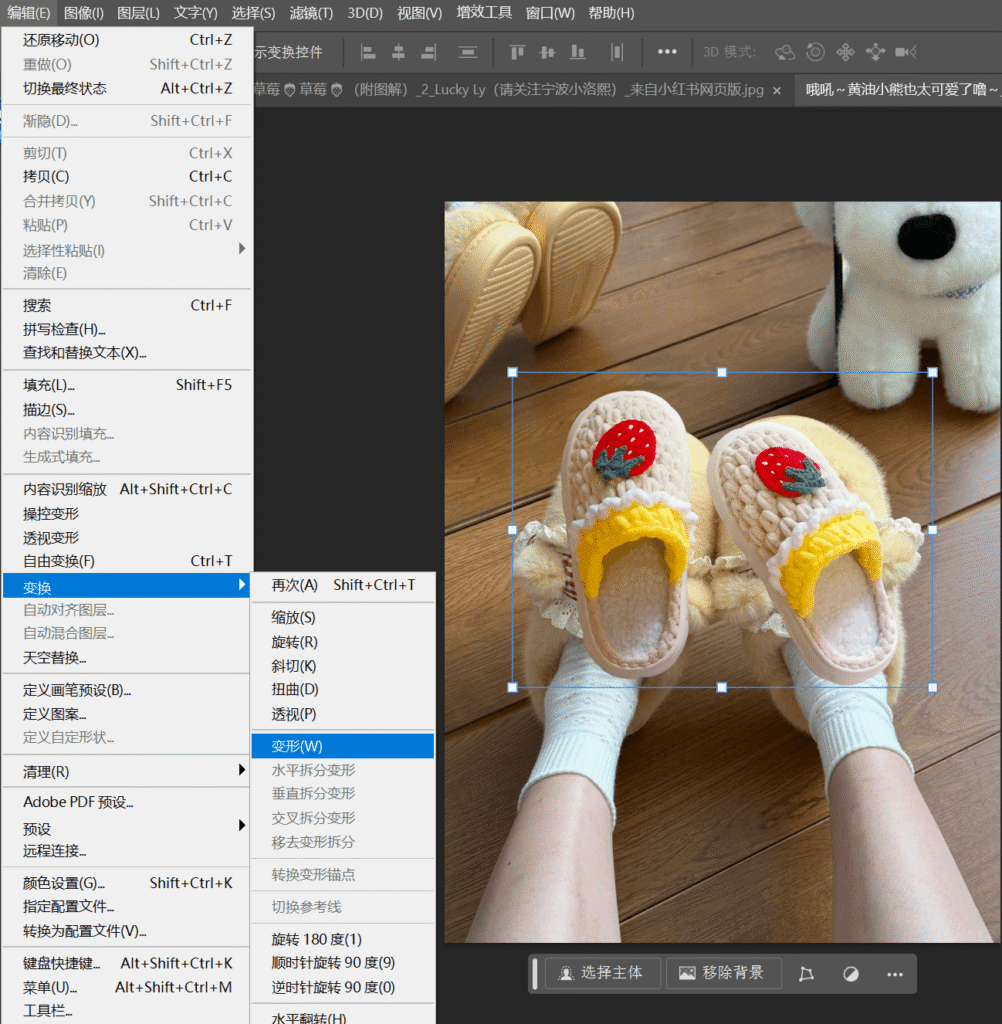Select the 3D camera mode icon
Viewport: 1002px width, 1024px height.
905,51
